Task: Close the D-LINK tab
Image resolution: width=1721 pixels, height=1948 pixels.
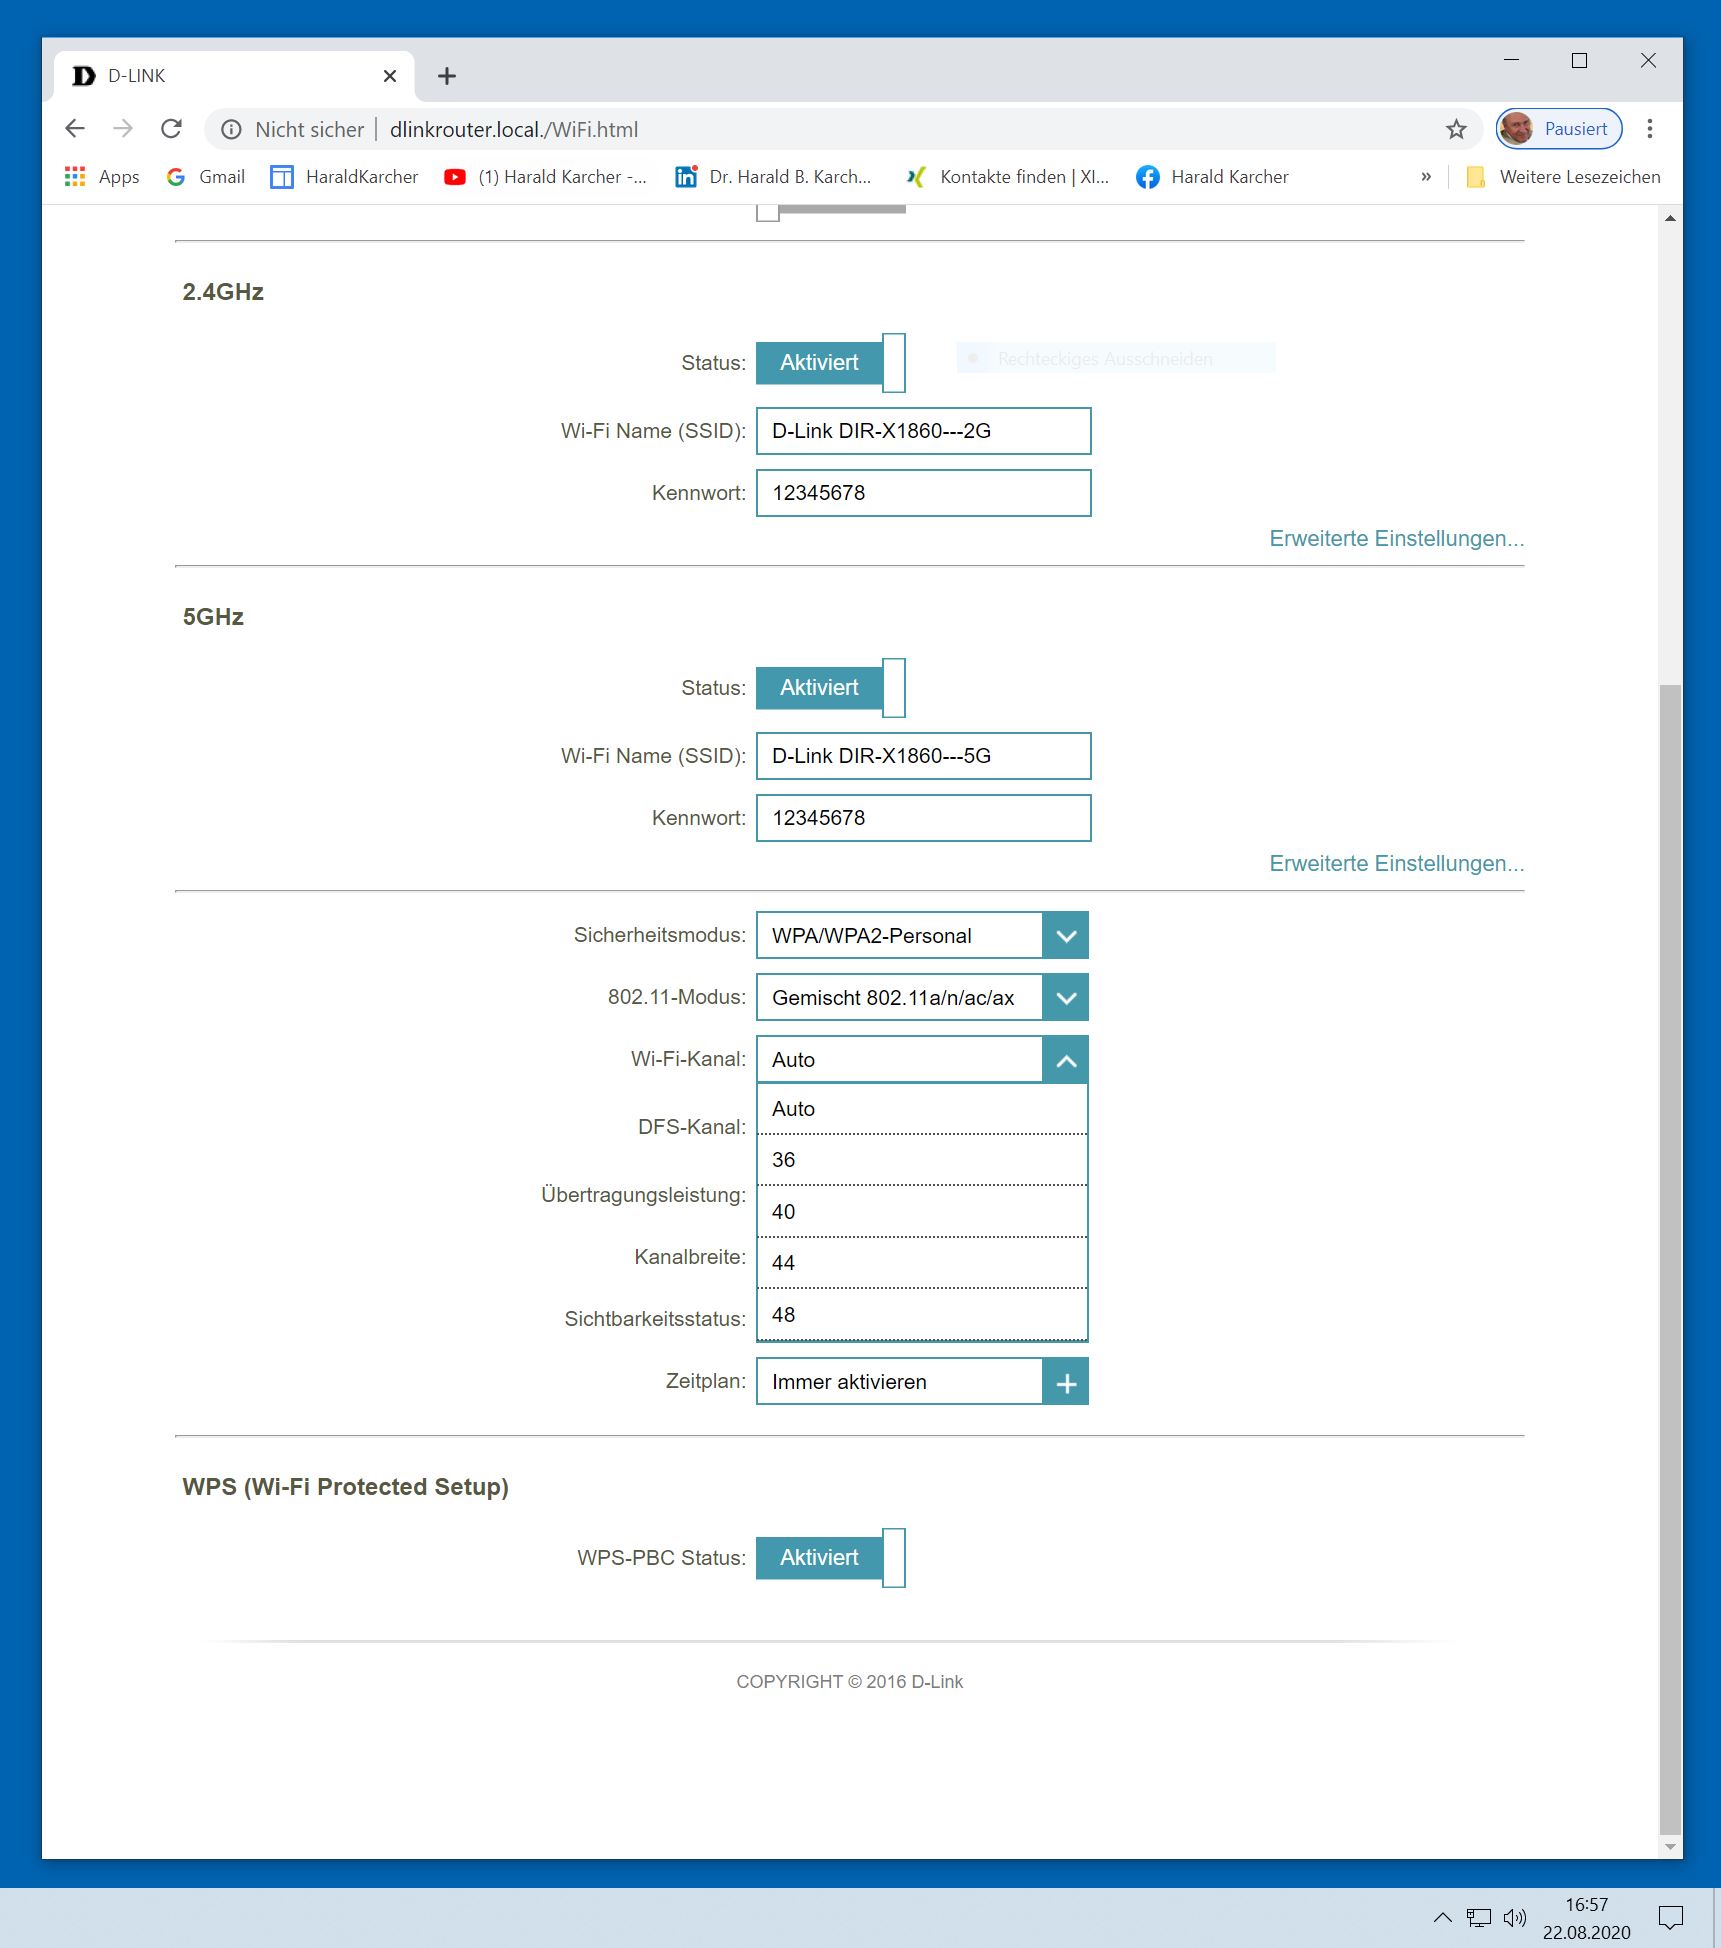Action: (x=390, y=76)
